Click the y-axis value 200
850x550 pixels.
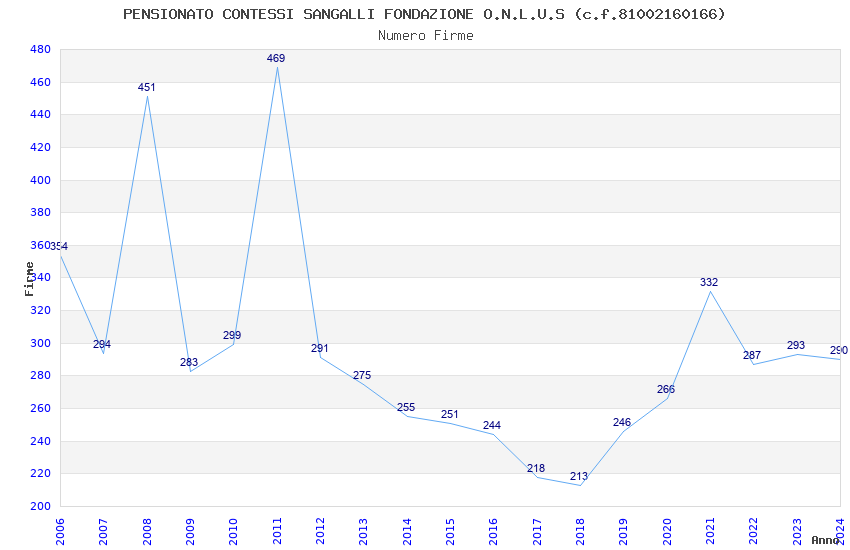[41, 507]
